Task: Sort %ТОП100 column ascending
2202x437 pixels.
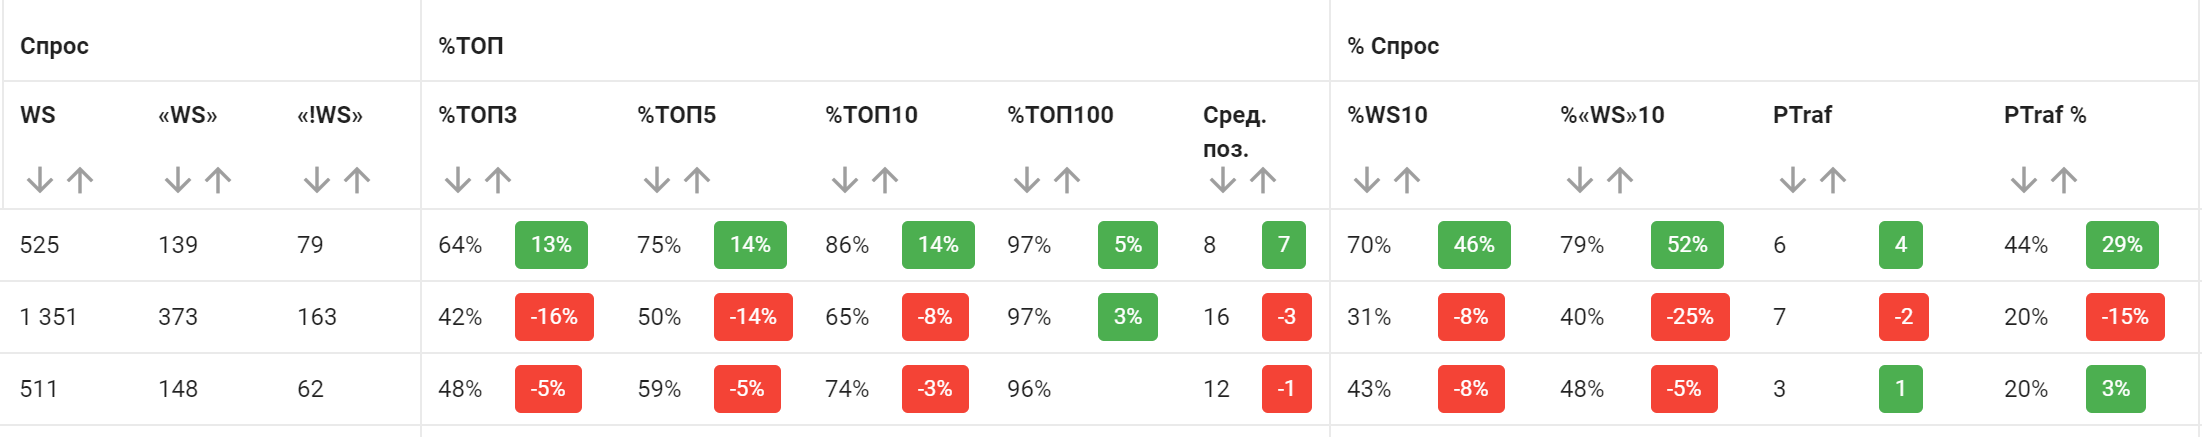Action: coord(1067,180)
